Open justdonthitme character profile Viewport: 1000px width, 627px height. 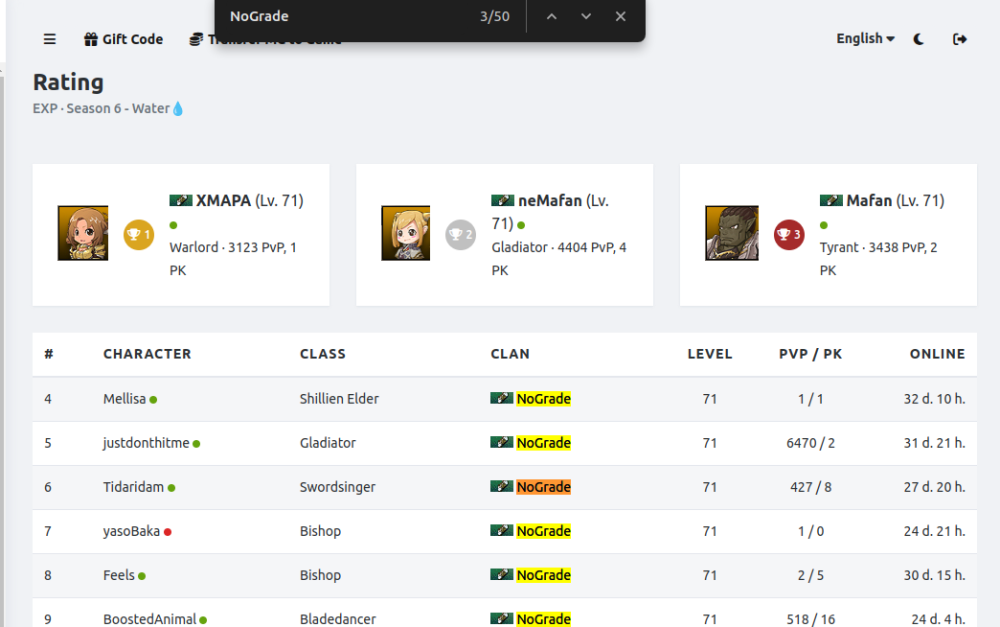[x=146, y=443]
